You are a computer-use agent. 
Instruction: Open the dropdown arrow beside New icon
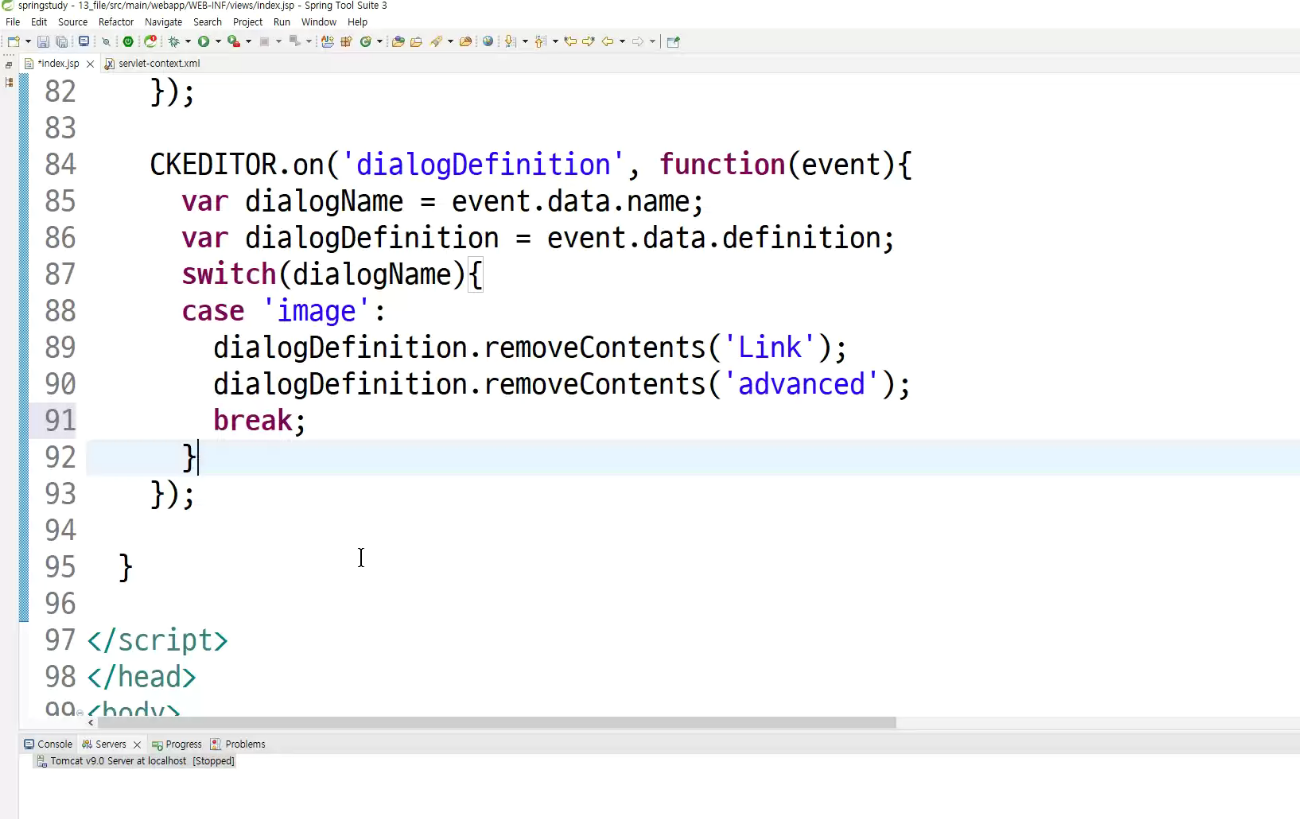pyautogui.click(x=27, y=42)
